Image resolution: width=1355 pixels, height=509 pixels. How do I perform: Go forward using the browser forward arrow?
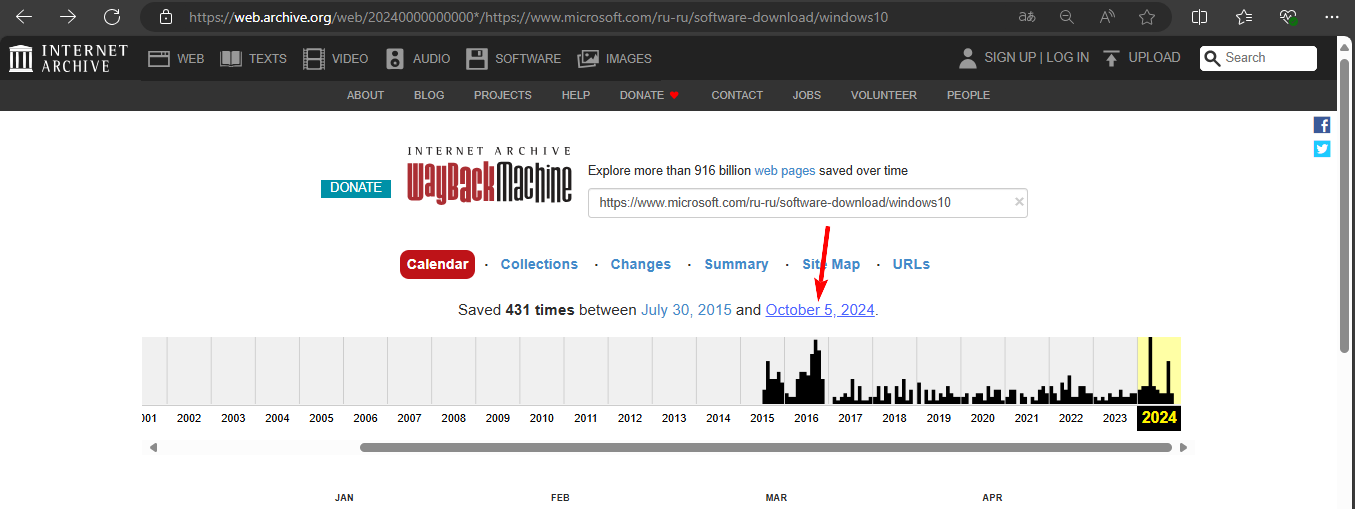point(68,17)
